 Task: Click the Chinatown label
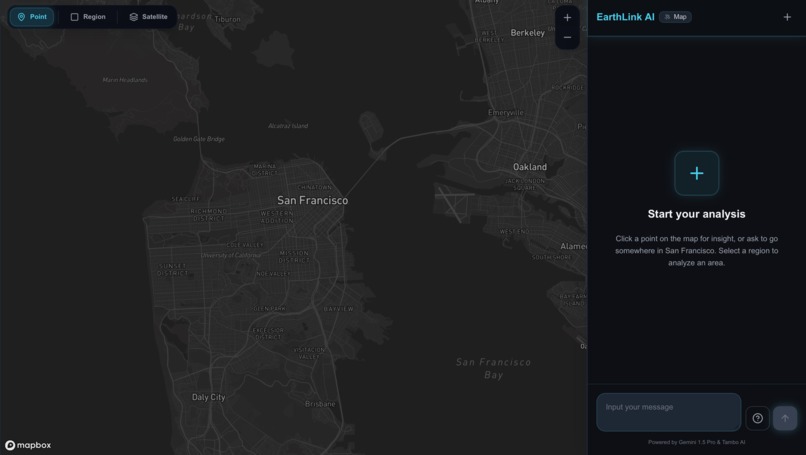(315, 187)
